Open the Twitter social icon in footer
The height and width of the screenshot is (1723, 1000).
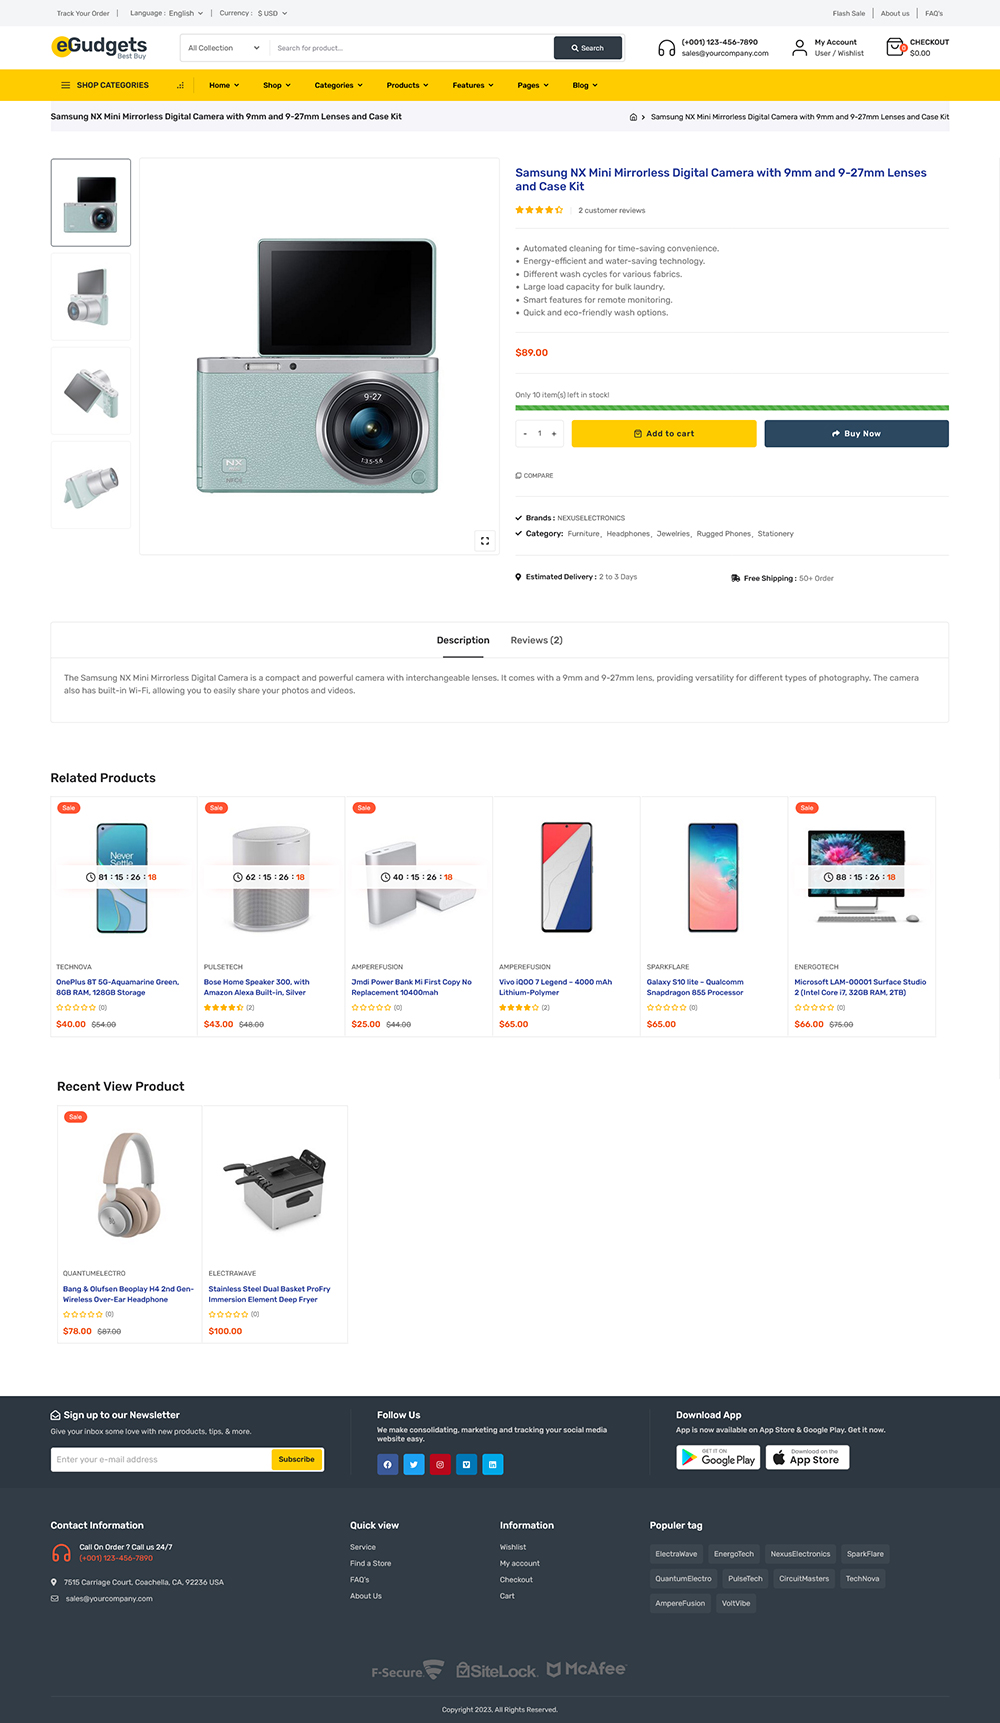point(414,1464)
